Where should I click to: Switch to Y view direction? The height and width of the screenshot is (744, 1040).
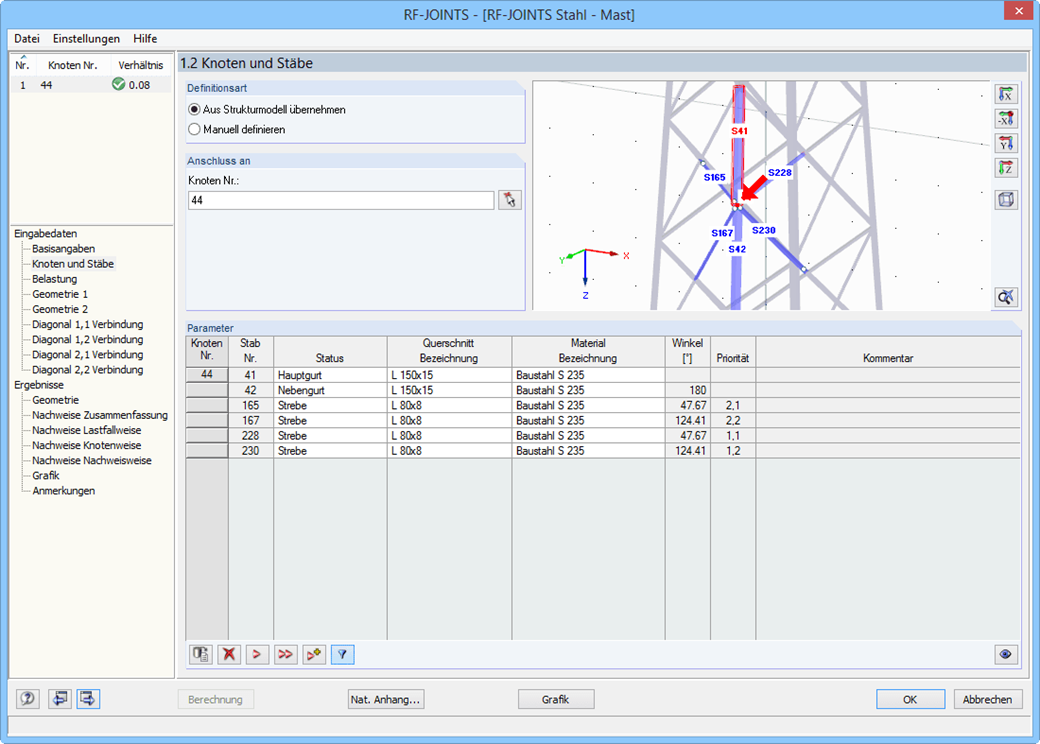[x=1006, y=143]
